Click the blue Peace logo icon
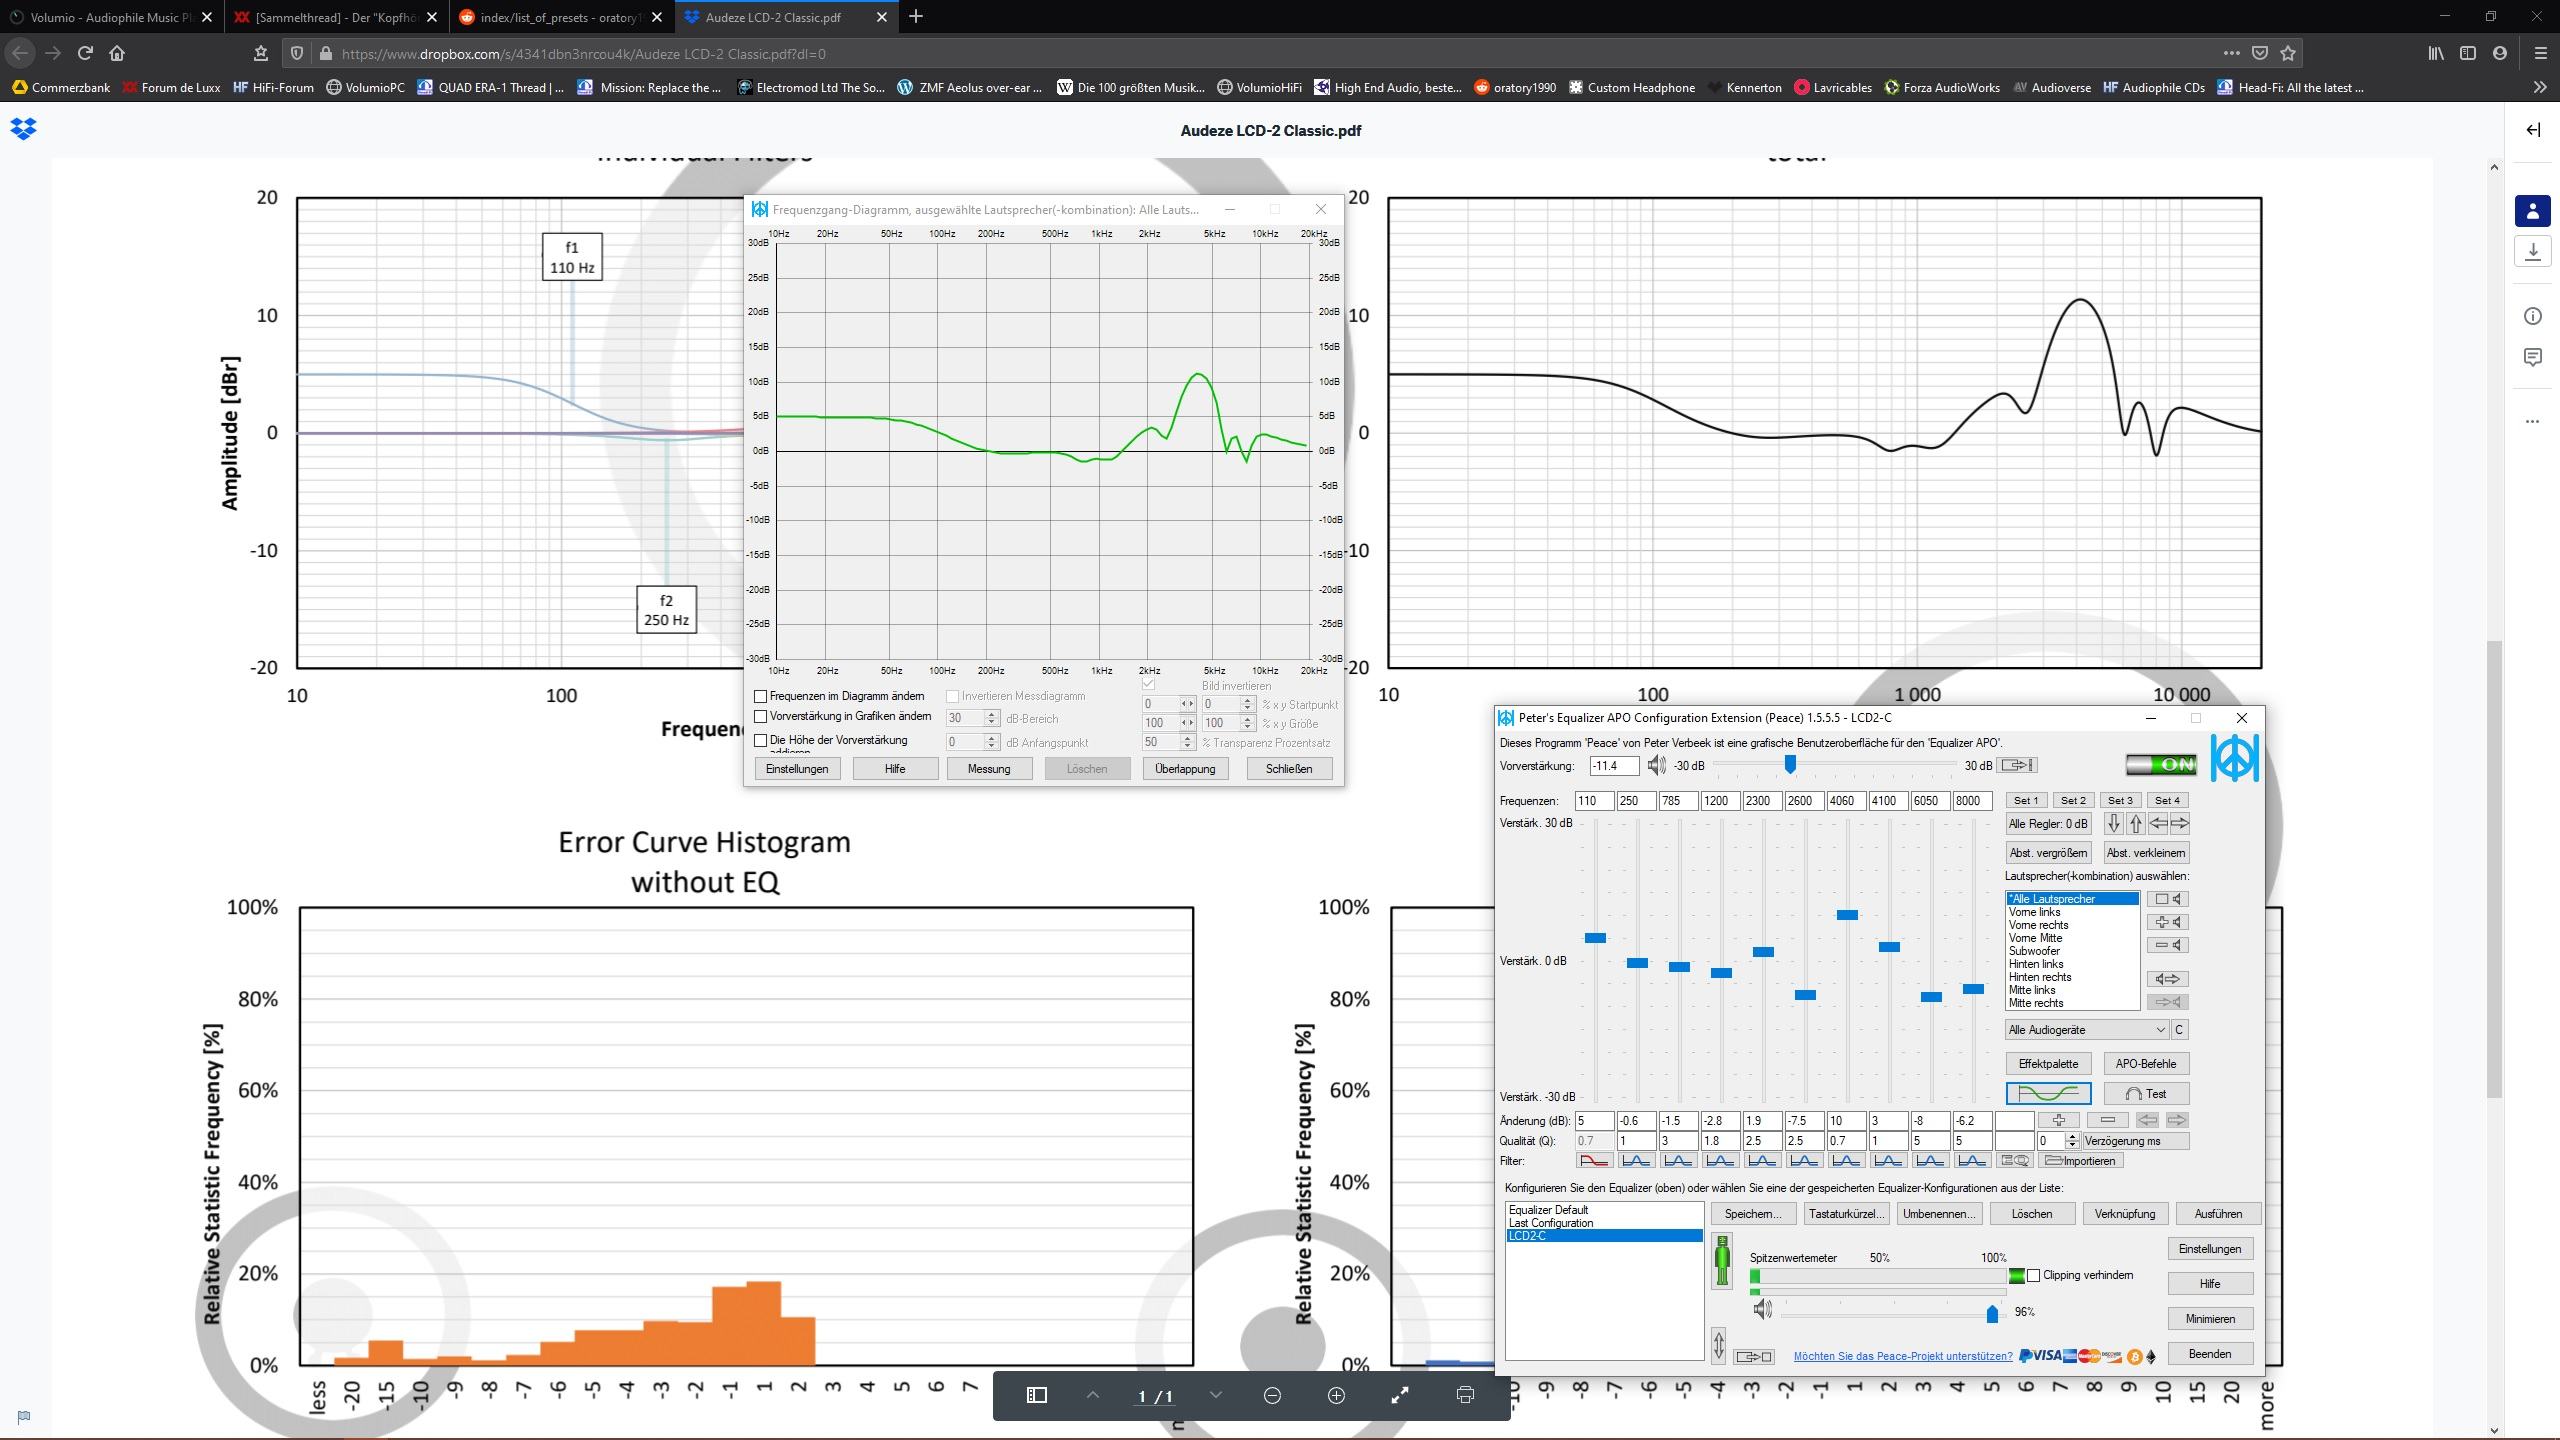This screenshot has height=1440, width=2560. pyautogui.click(x=2234, y=758)
